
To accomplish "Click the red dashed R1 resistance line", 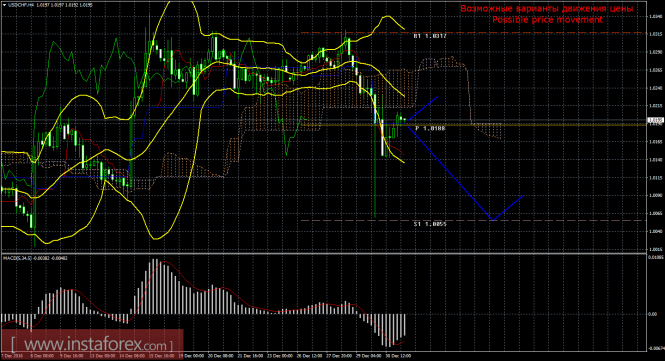I will pos(473,33).
